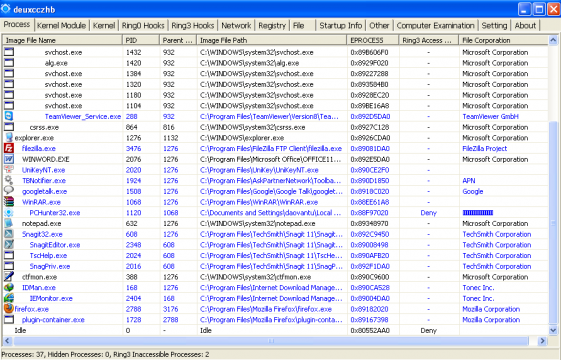Click the SnagitEditor.exe icon
Image resolution: width=561 pixels, height=360 pixels.
[x=9, y=245]
